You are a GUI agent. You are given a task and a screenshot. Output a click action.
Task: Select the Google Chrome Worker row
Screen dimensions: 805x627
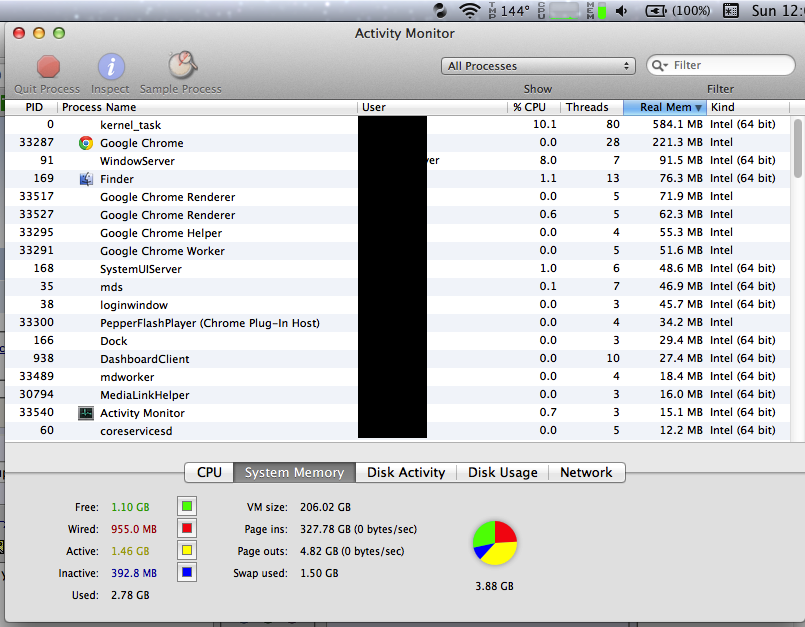(x=397, y=251)
